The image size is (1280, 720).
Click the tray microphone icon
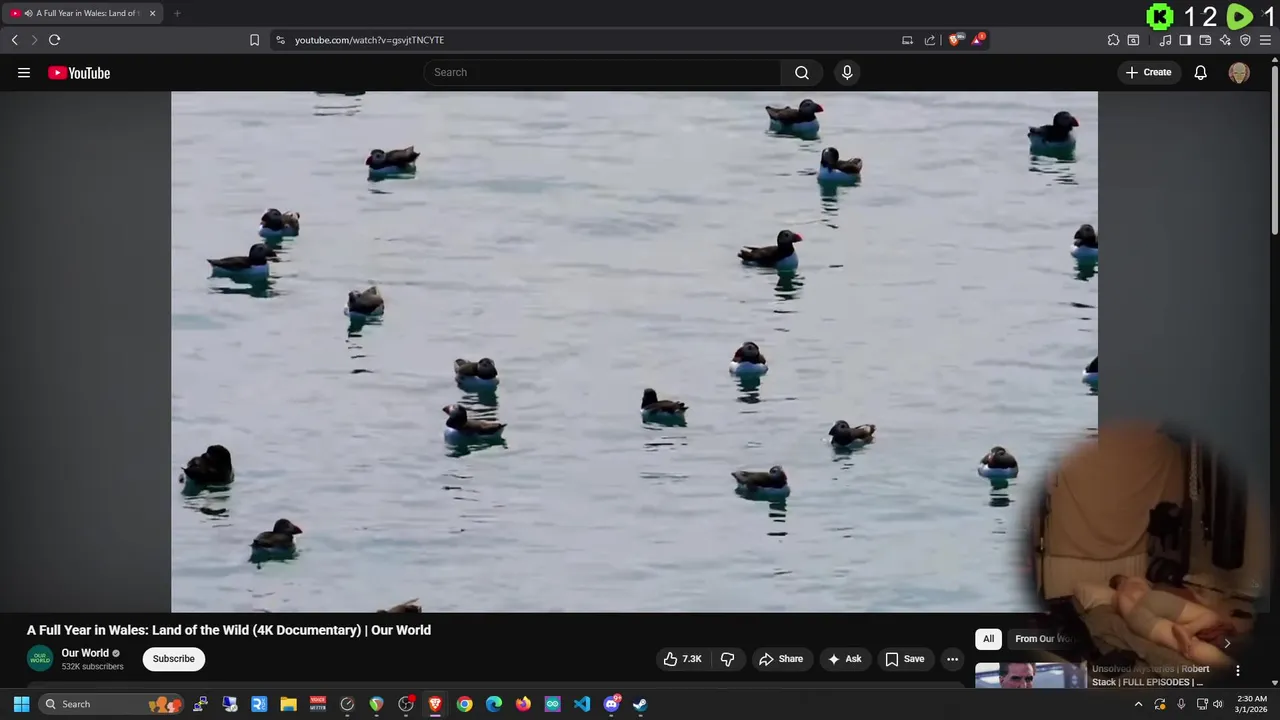[x=1181, y=704]
